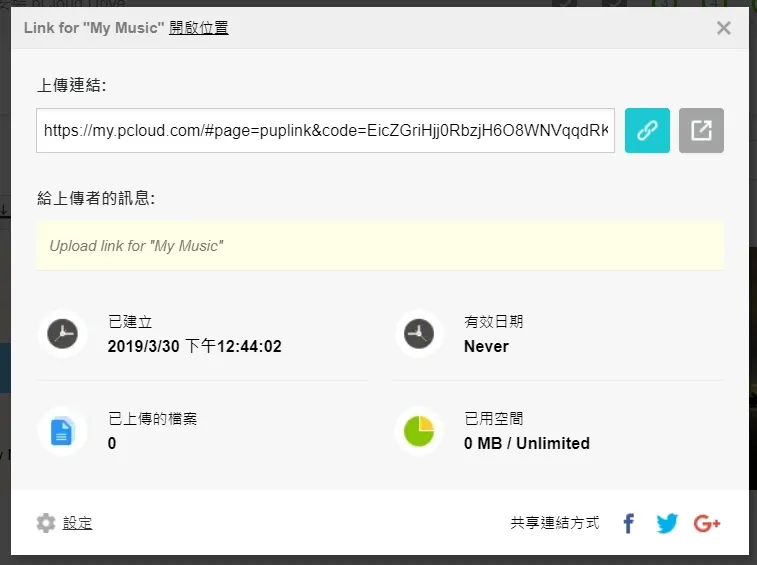This screenshot has width=757, height=565.
Task: Click the 有效日期 label
Action: [x=493, y=321]
